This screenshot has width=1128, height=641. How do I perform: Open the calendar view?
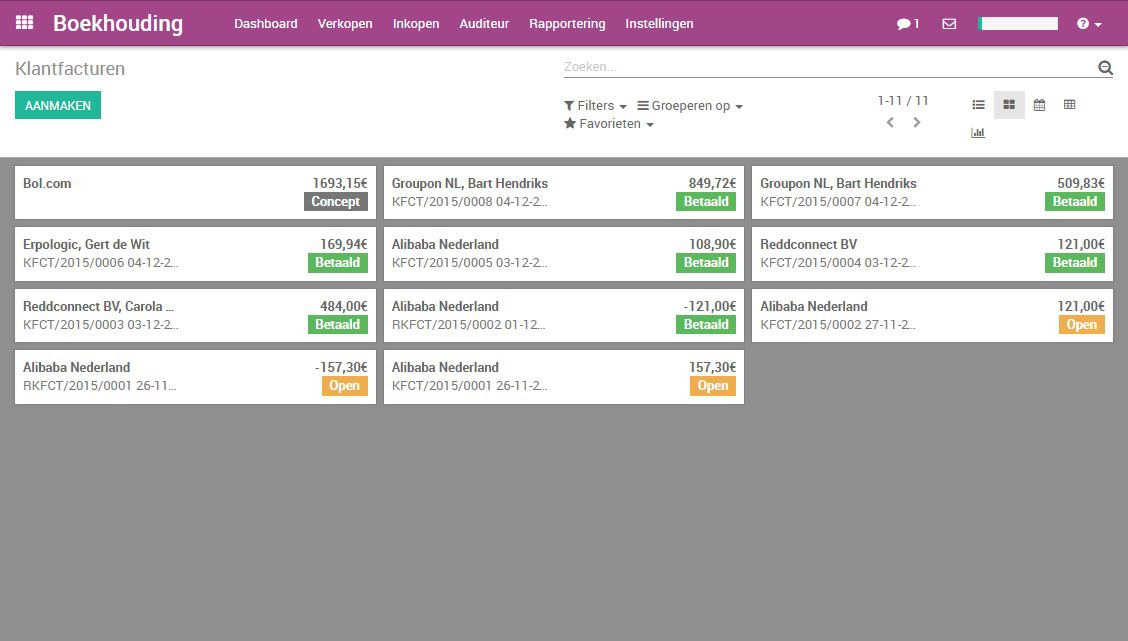(x=1039, y=104)
